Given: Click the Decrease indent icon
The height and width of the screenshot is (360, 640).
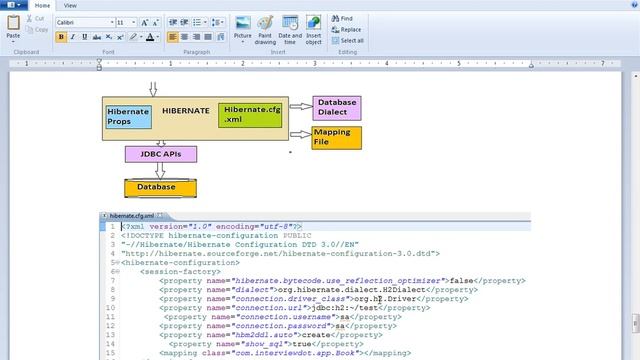Looking at the screenshot, I should [173, 22].
